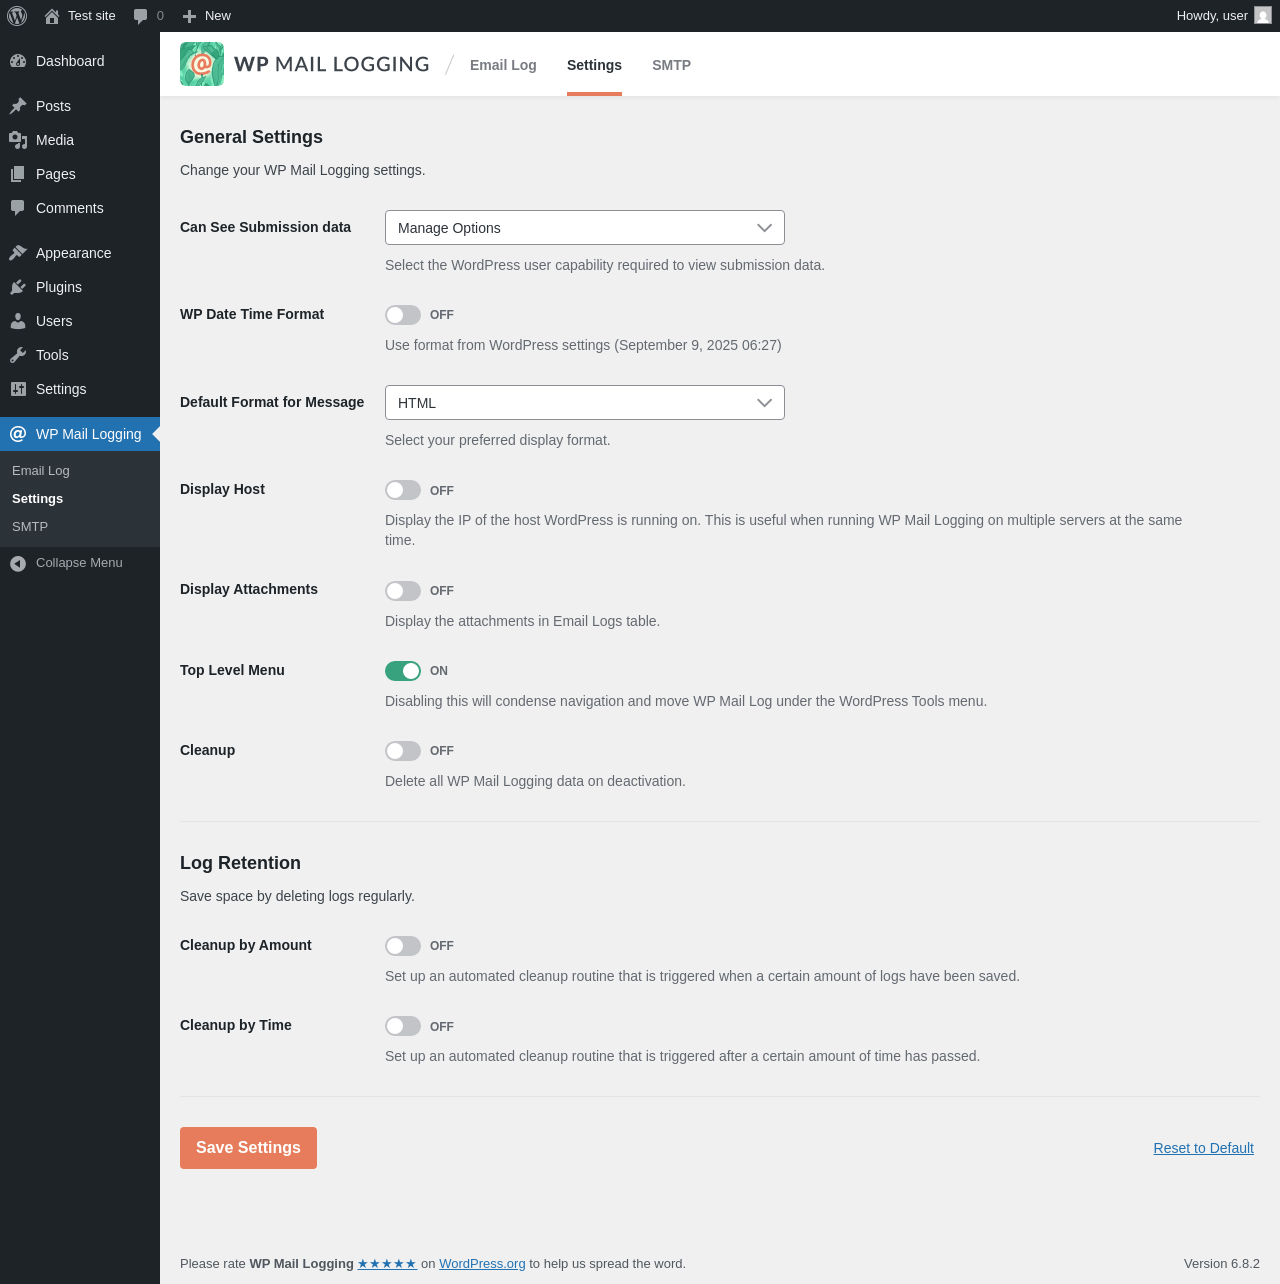Open the Users menu label
The image size is (1280, 1284).
(54, 321)
